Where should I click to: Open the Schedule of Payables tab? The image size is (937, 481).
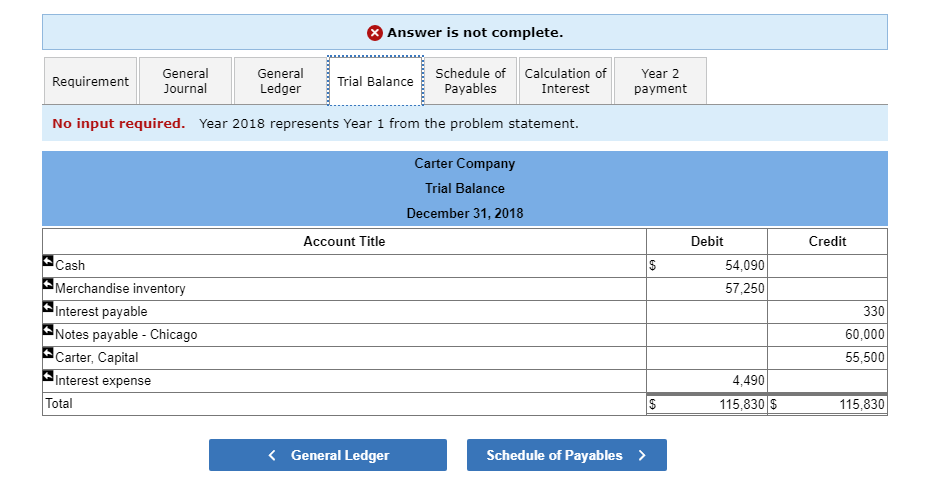click(x=470, y=81)
